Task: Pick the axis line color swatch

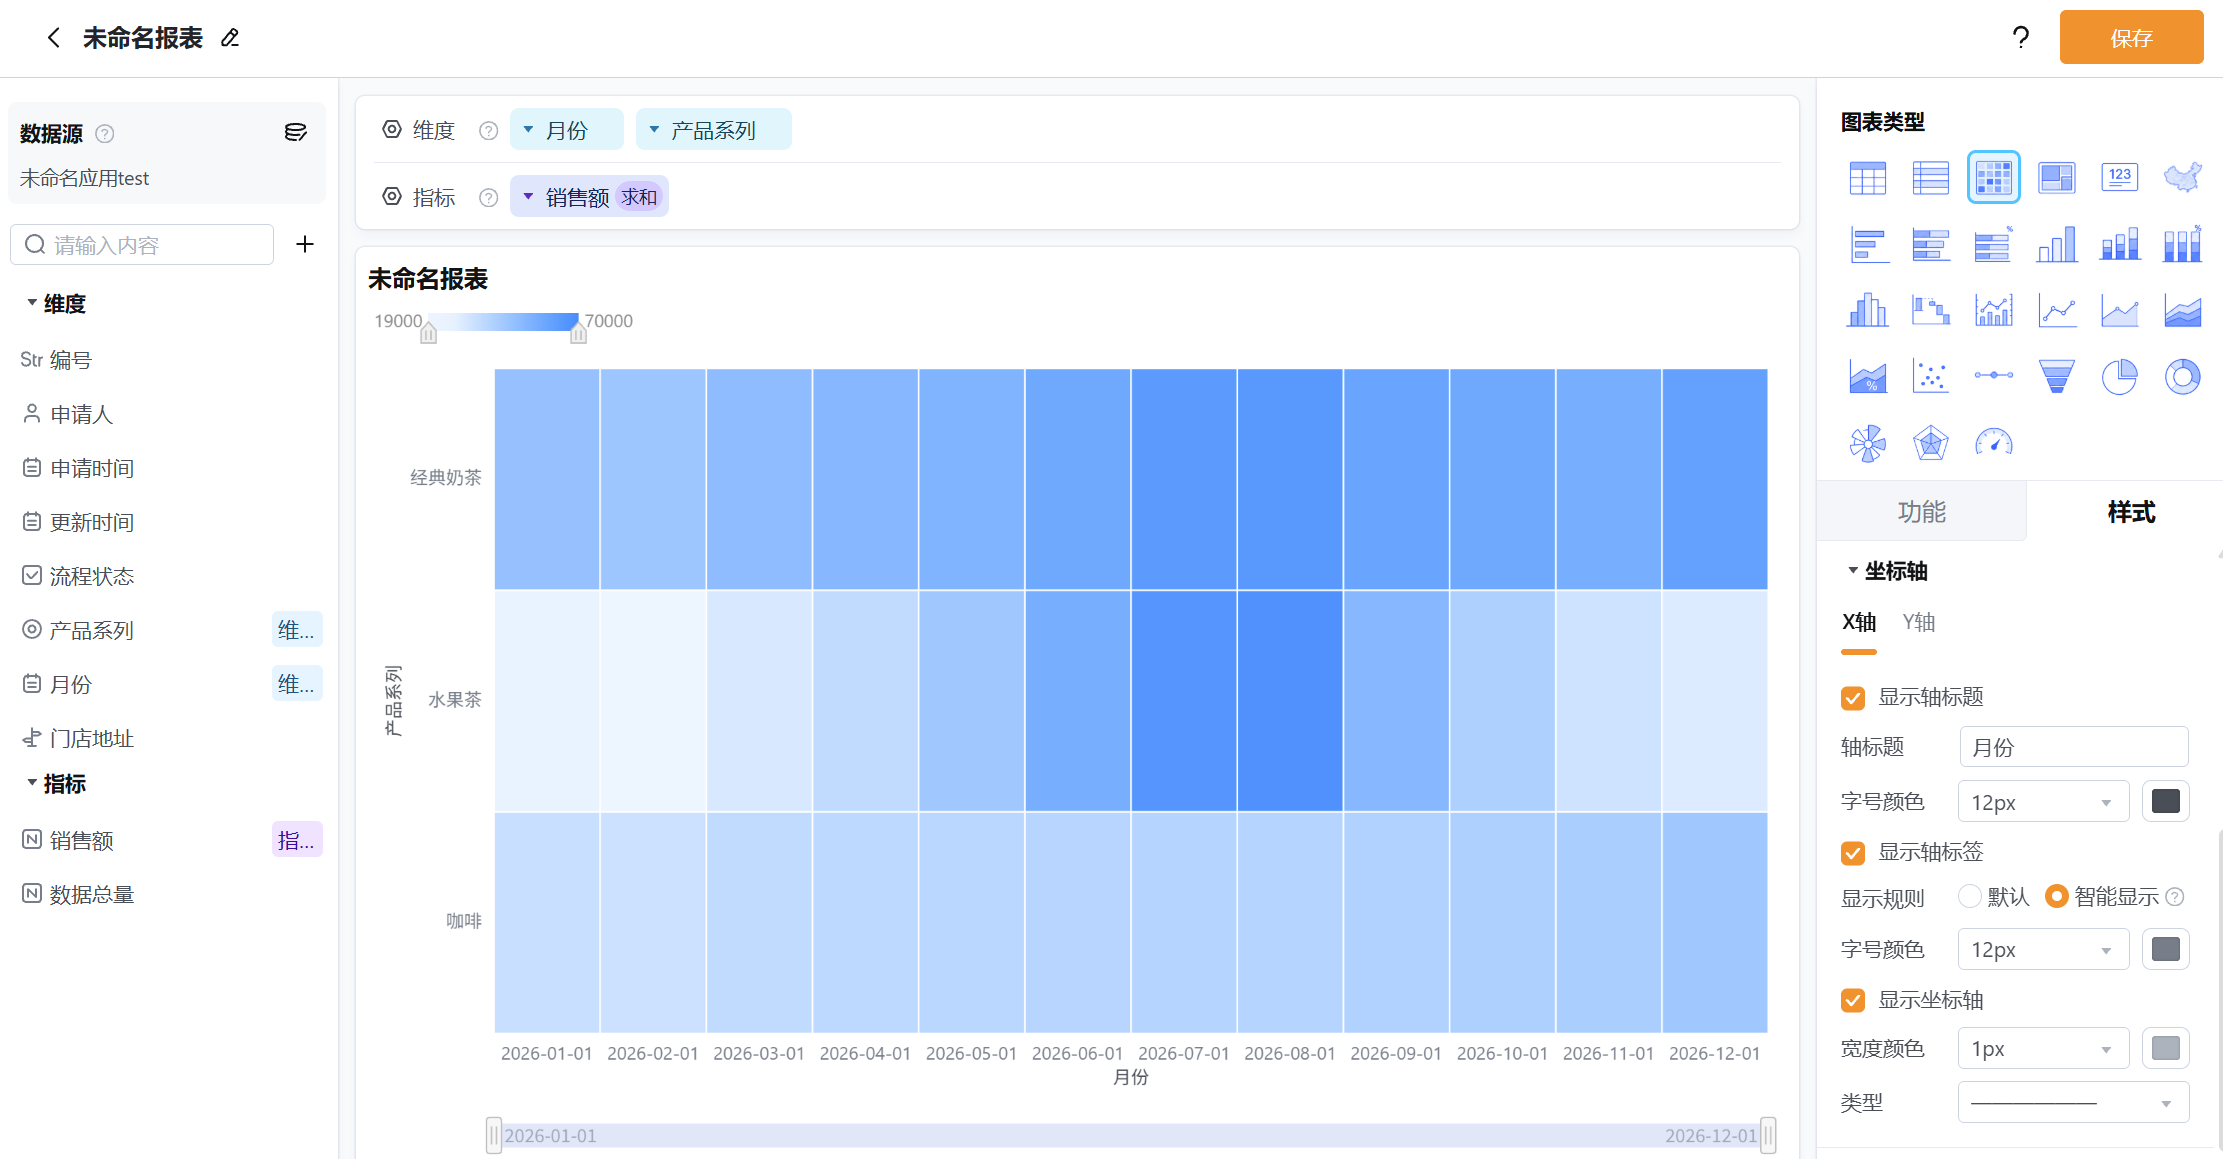Action: 2165,1049
